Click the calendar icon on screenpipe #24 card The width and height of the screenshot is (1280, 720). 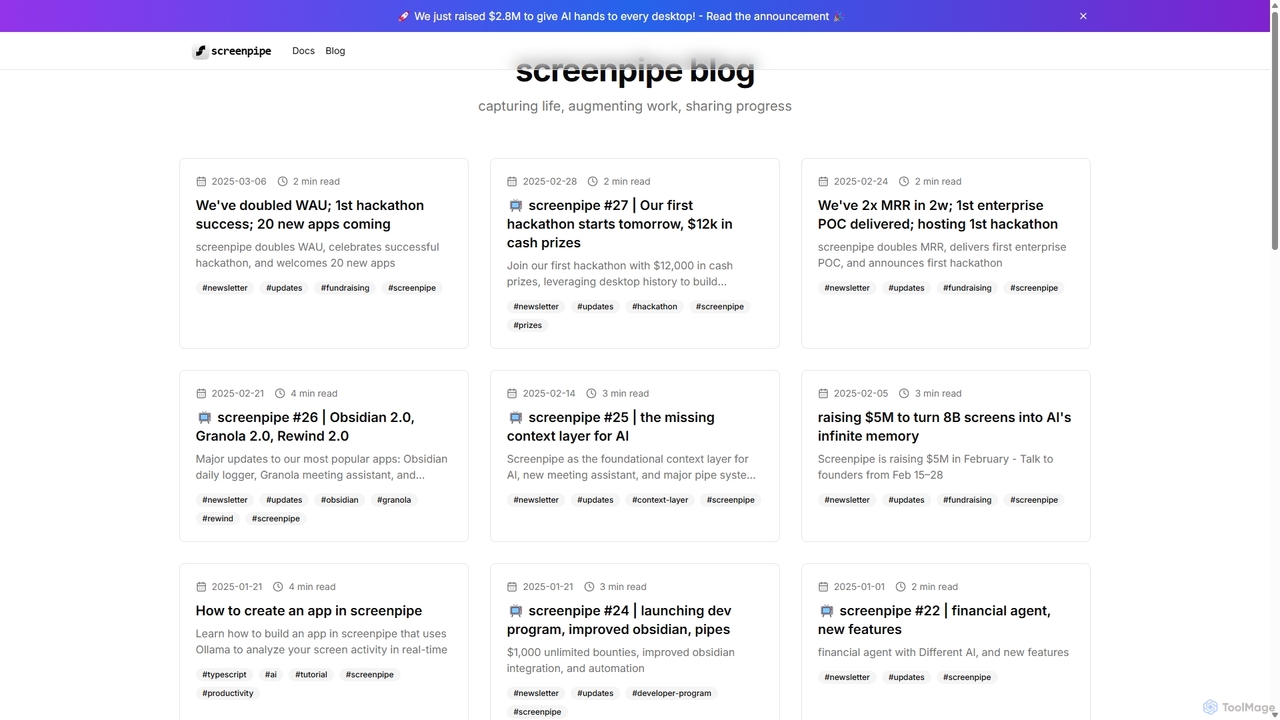[512, 587]
